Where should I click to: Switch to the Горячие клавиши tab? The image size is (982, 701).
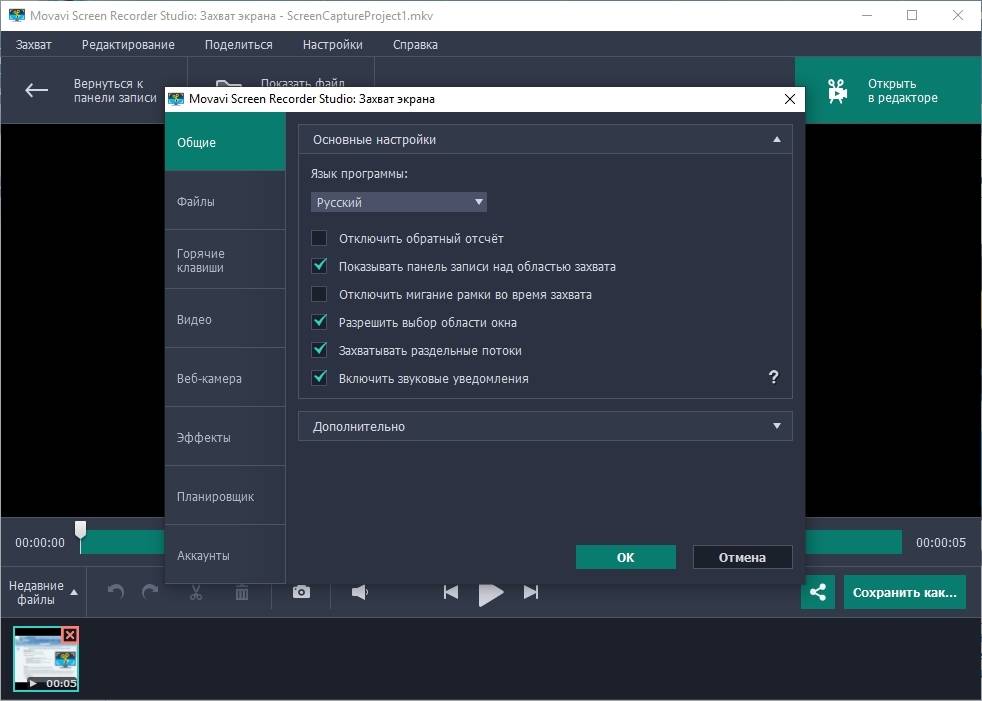pos(225,260)
